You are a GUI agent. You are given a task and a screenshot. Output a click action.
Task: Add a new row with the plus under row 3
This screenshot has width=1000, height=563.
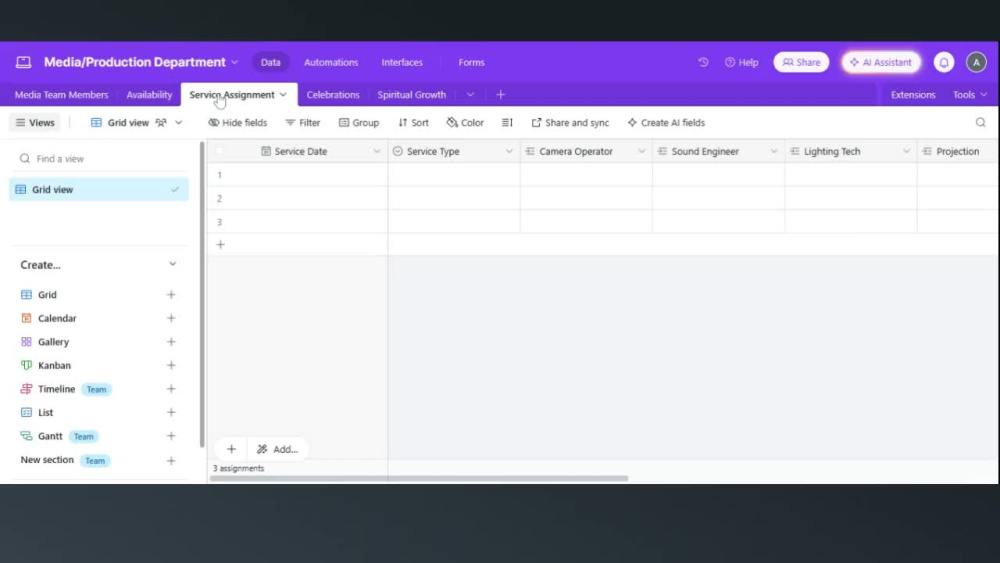221,244
